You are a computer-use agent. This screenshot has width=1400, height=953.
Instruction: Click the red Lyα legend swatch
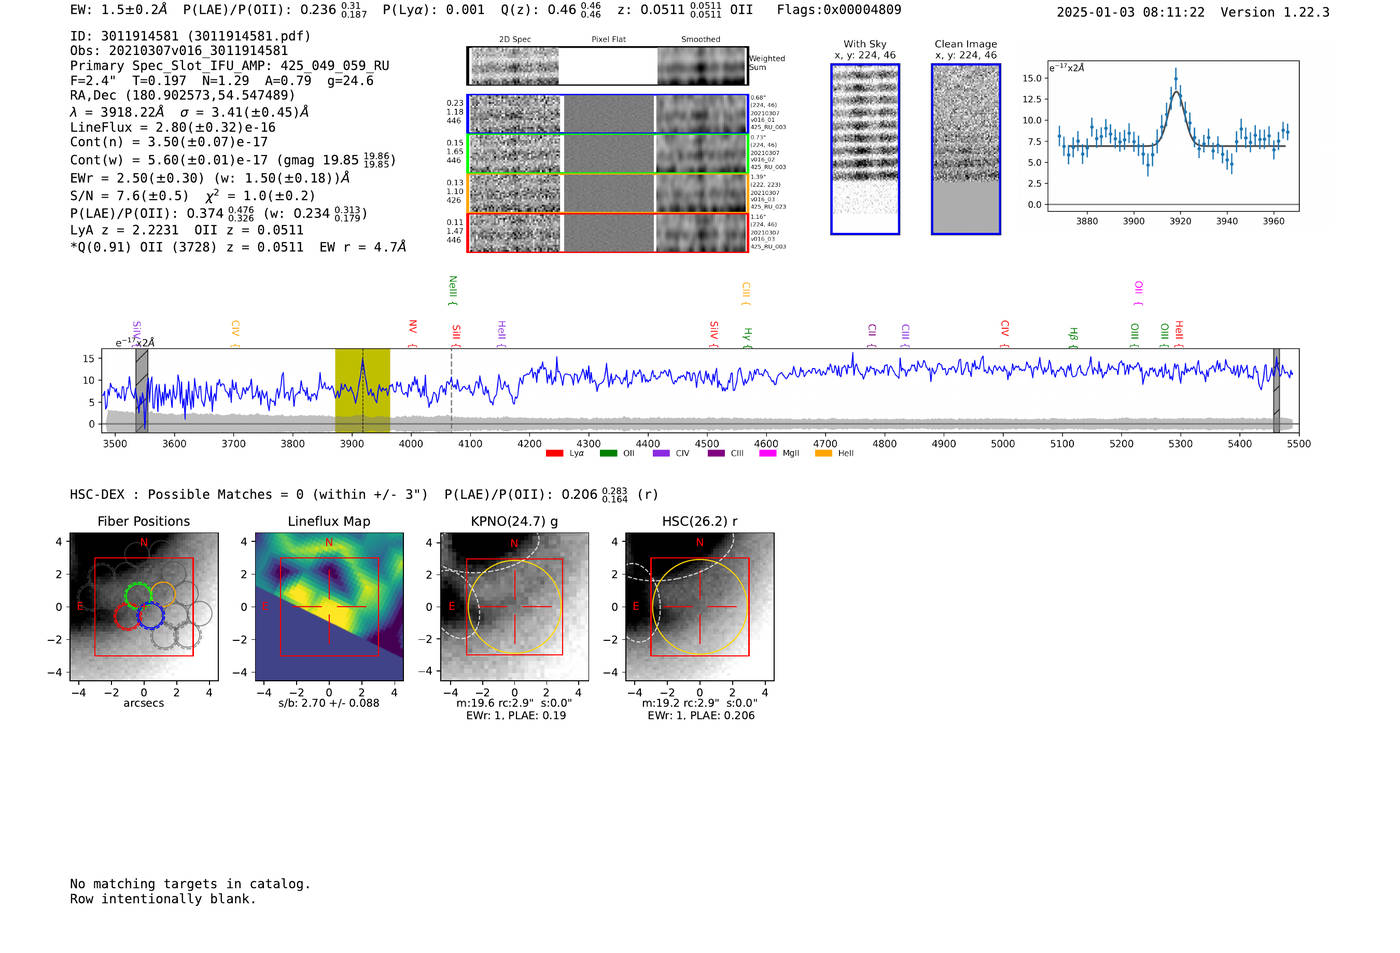point(554,454)
